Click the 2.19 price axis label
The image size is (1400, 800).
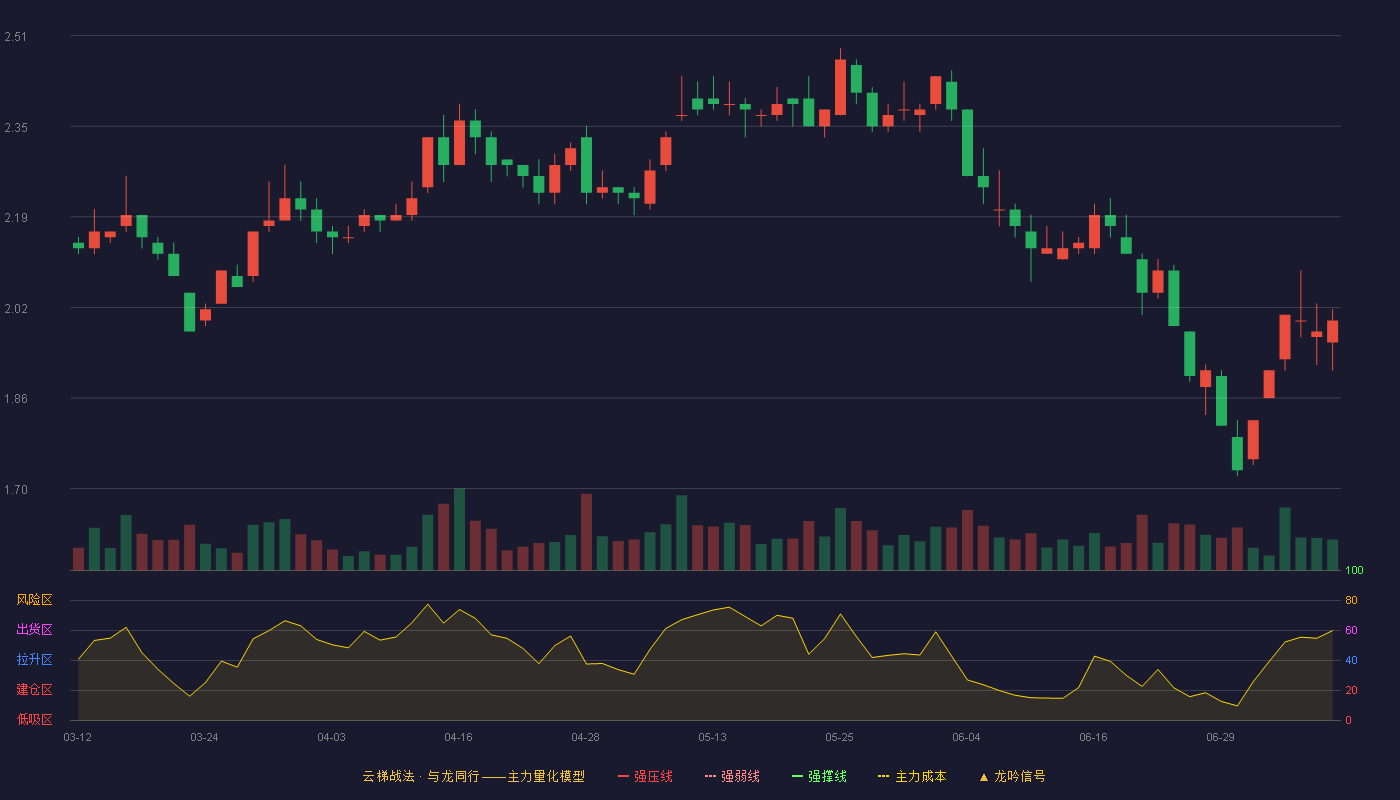pos(16,218)
